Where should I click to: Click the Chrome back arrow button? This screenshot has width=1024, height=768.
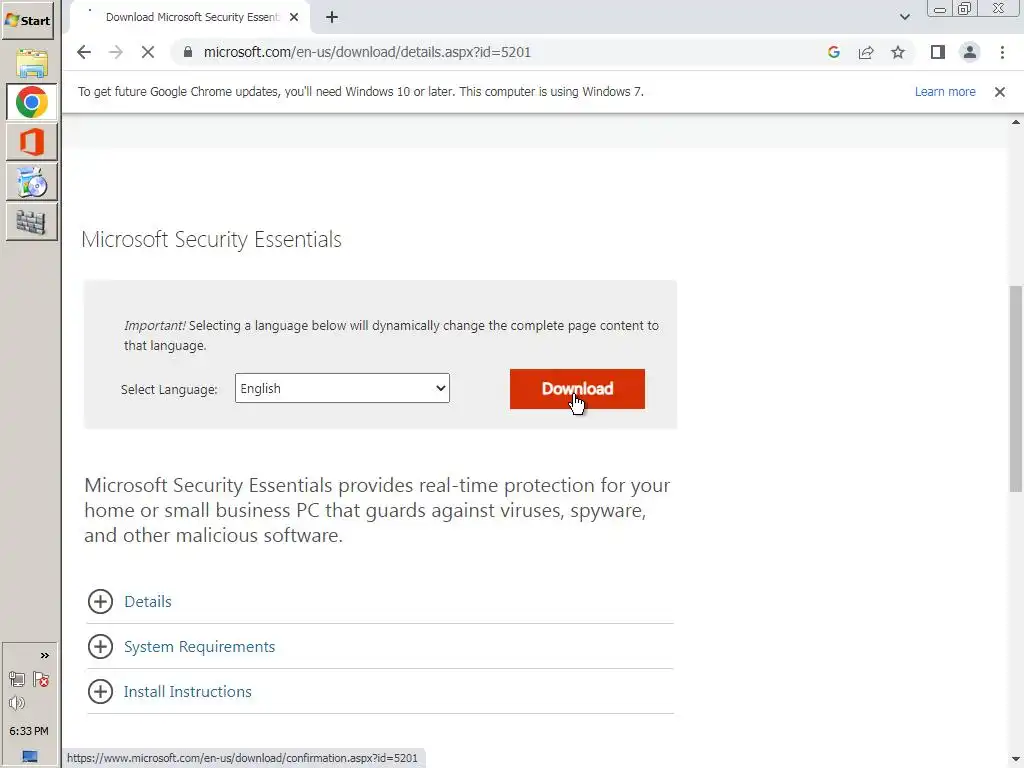click(x=84, y=53)
